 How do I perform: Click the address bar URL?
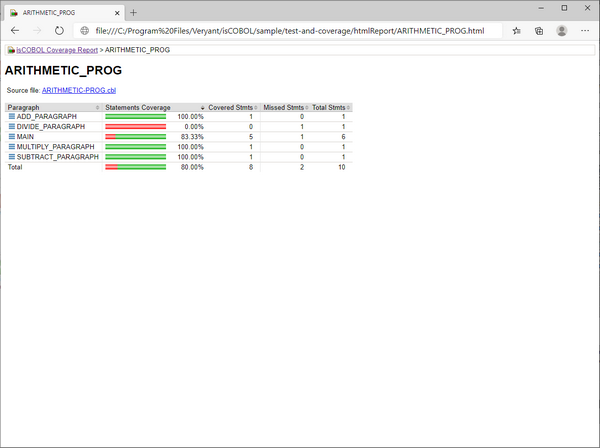pos(290,31)
